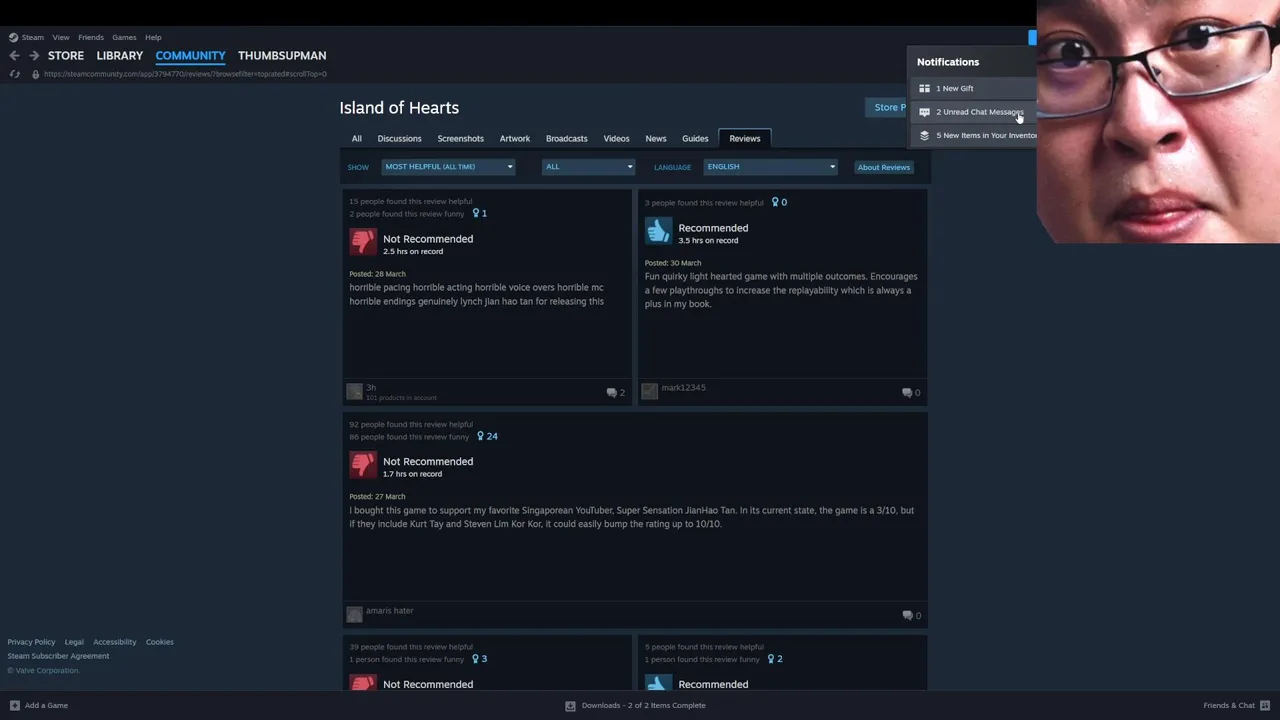Open the Steam menu
Screen dimensions: 1280x720
[x=33, y=37]
